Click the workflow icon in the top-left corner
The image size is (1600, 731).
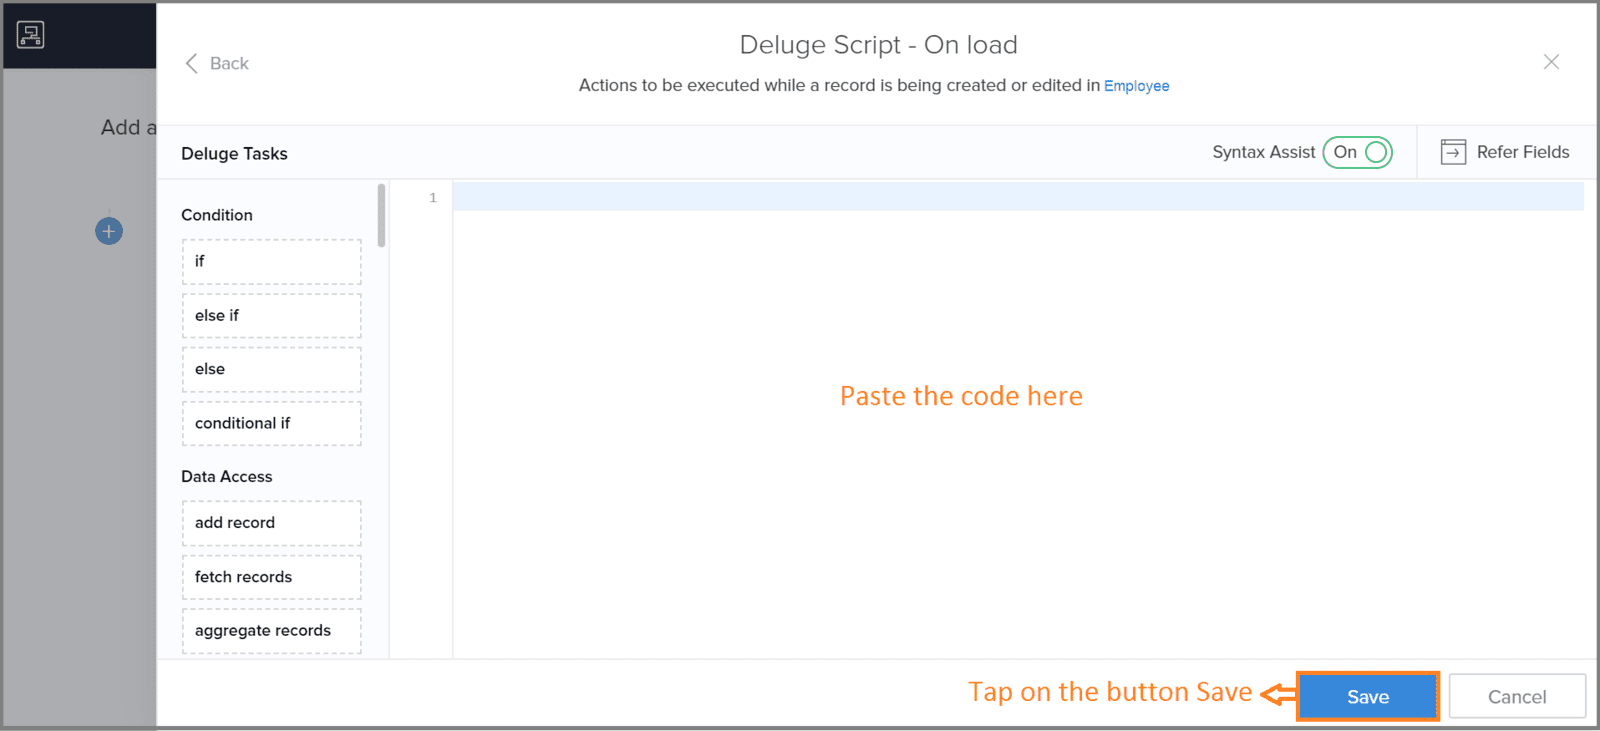[30, 35]
